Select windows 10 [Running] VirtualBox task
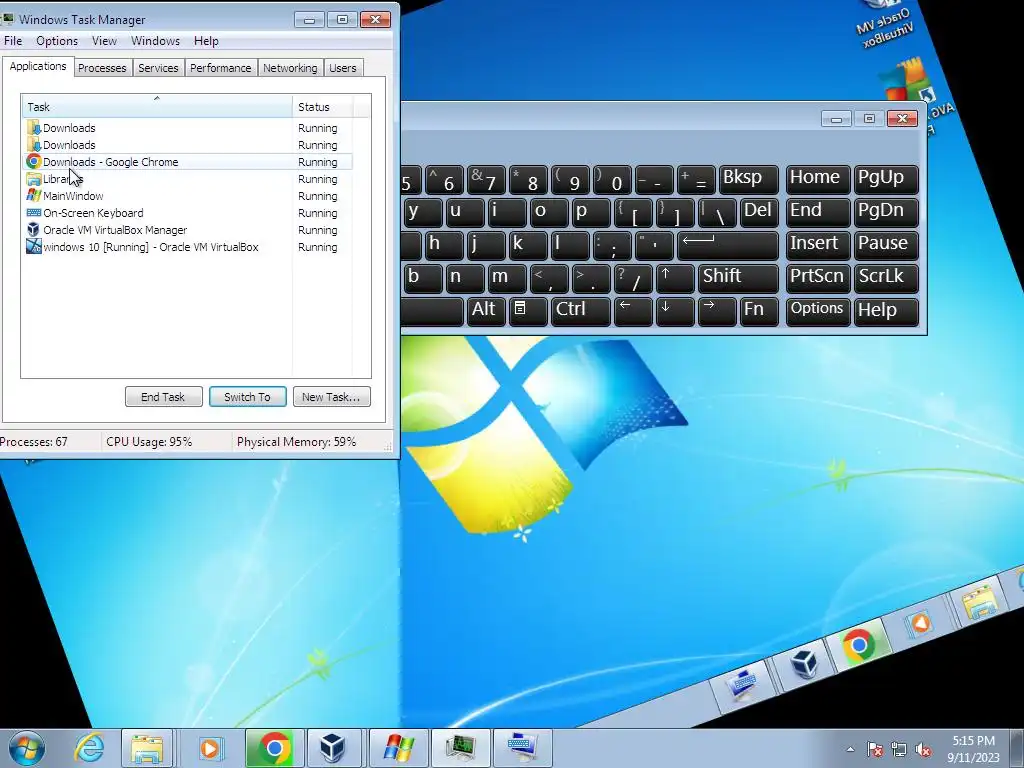The height and width of the screenshot is (768, 1024). point(188,247)
